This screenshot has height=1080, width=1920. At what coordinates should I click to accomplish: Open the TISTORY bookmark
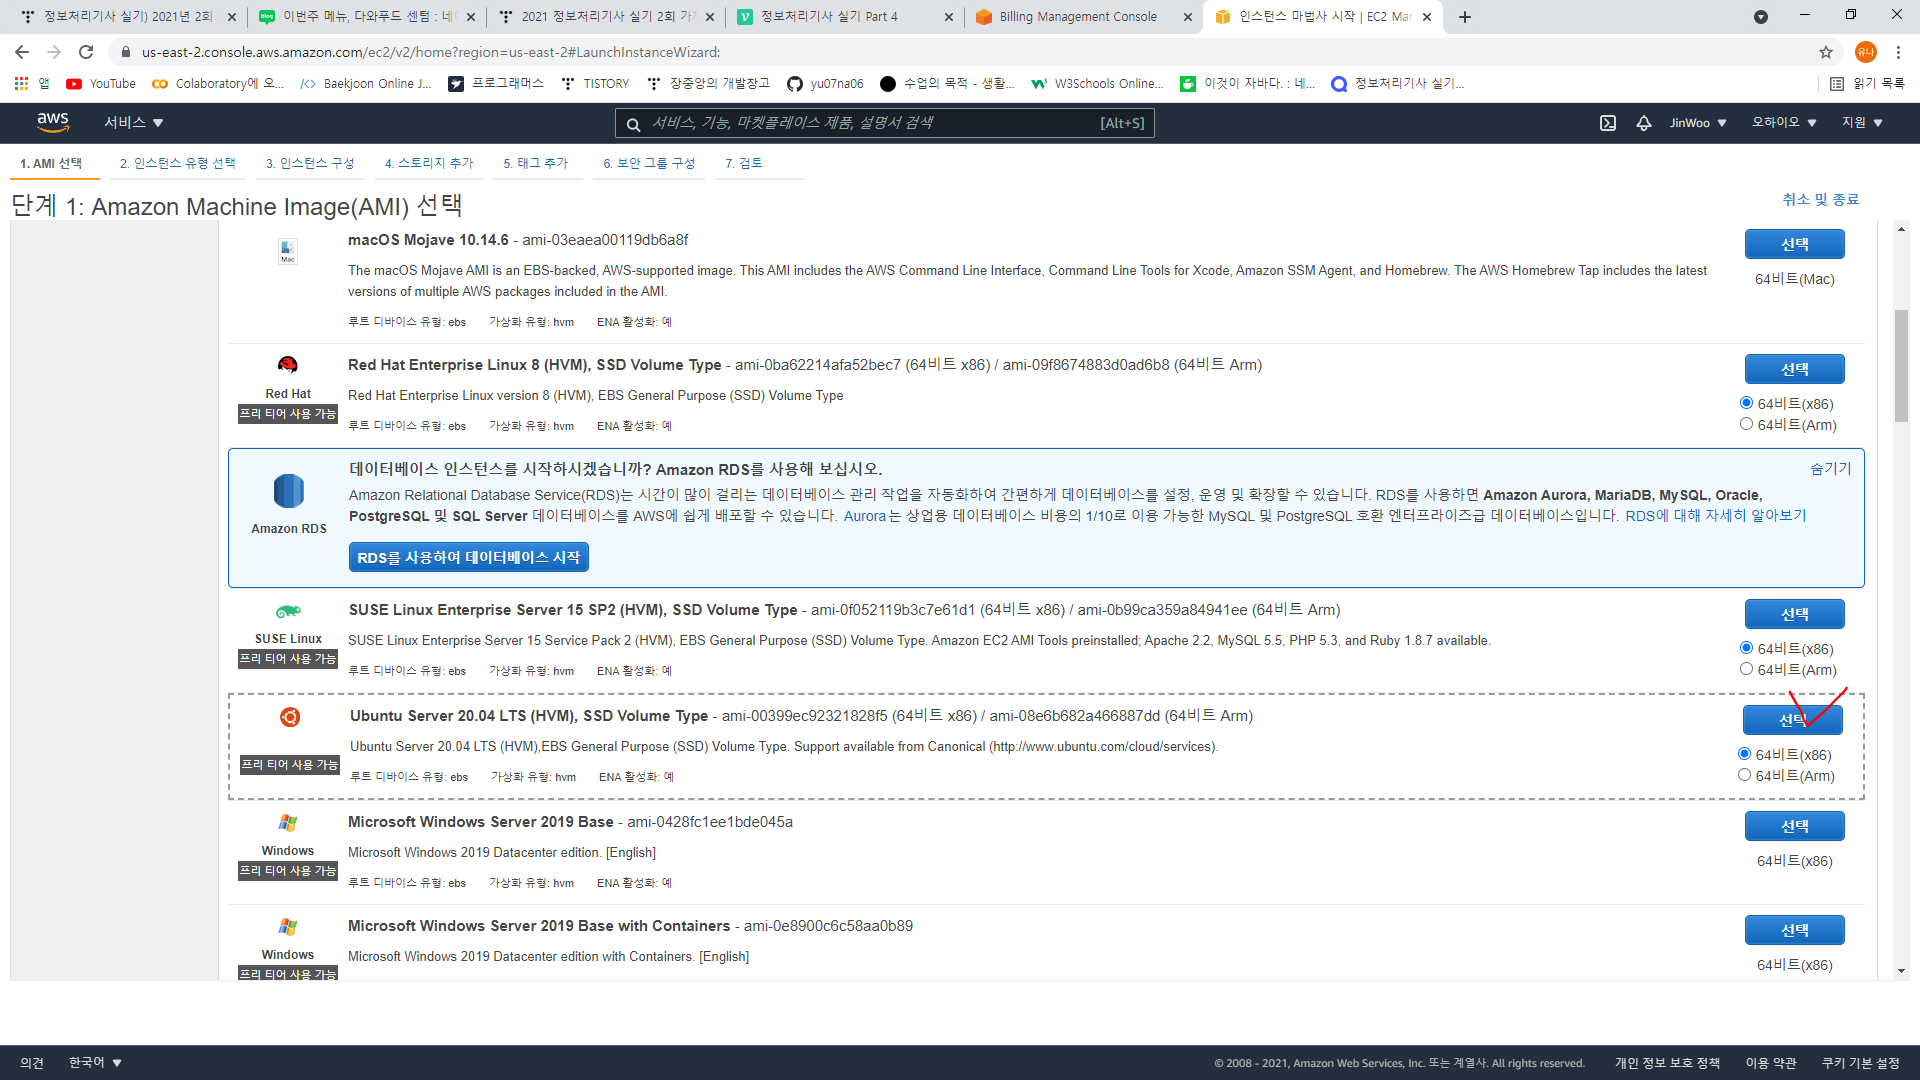click(x=595, y=84)
